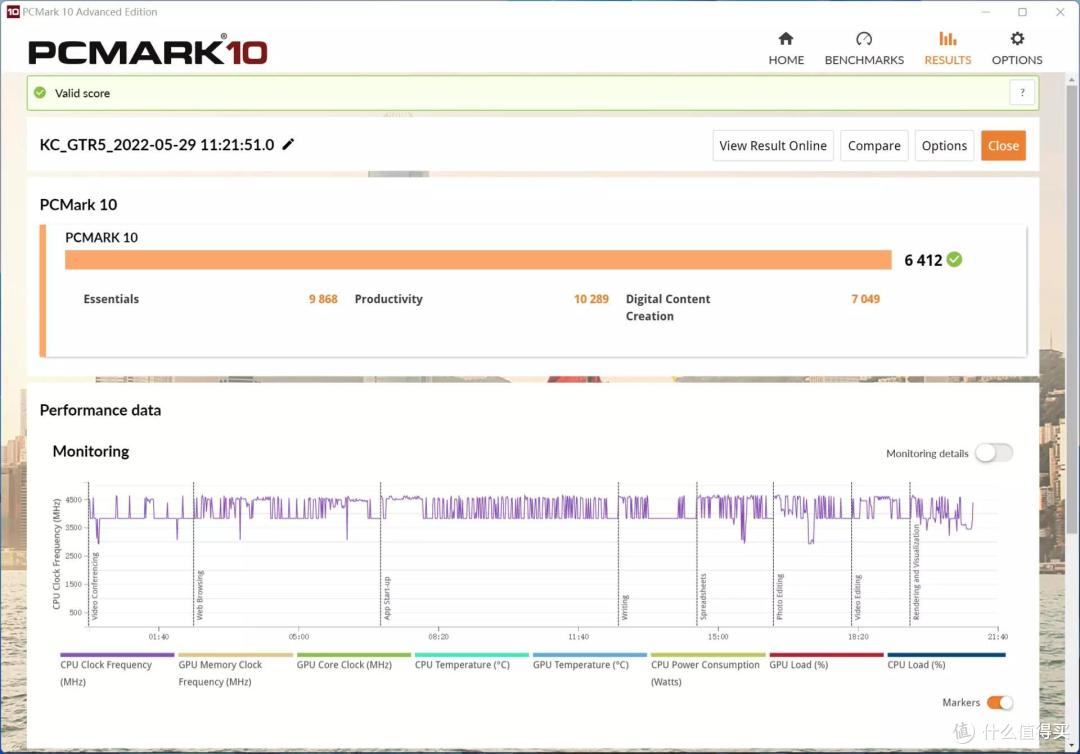Image resolution: width=1080 pixels, height=754 pixels.
Task: Maximize the PCMark 10 window
Action: (1022, 12)
